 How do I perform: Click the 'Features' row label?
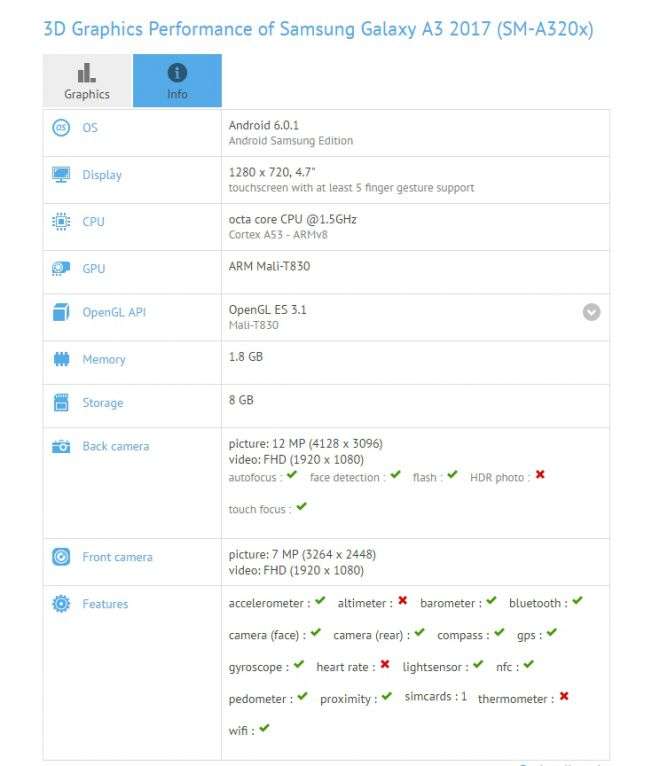coord(105,604)
